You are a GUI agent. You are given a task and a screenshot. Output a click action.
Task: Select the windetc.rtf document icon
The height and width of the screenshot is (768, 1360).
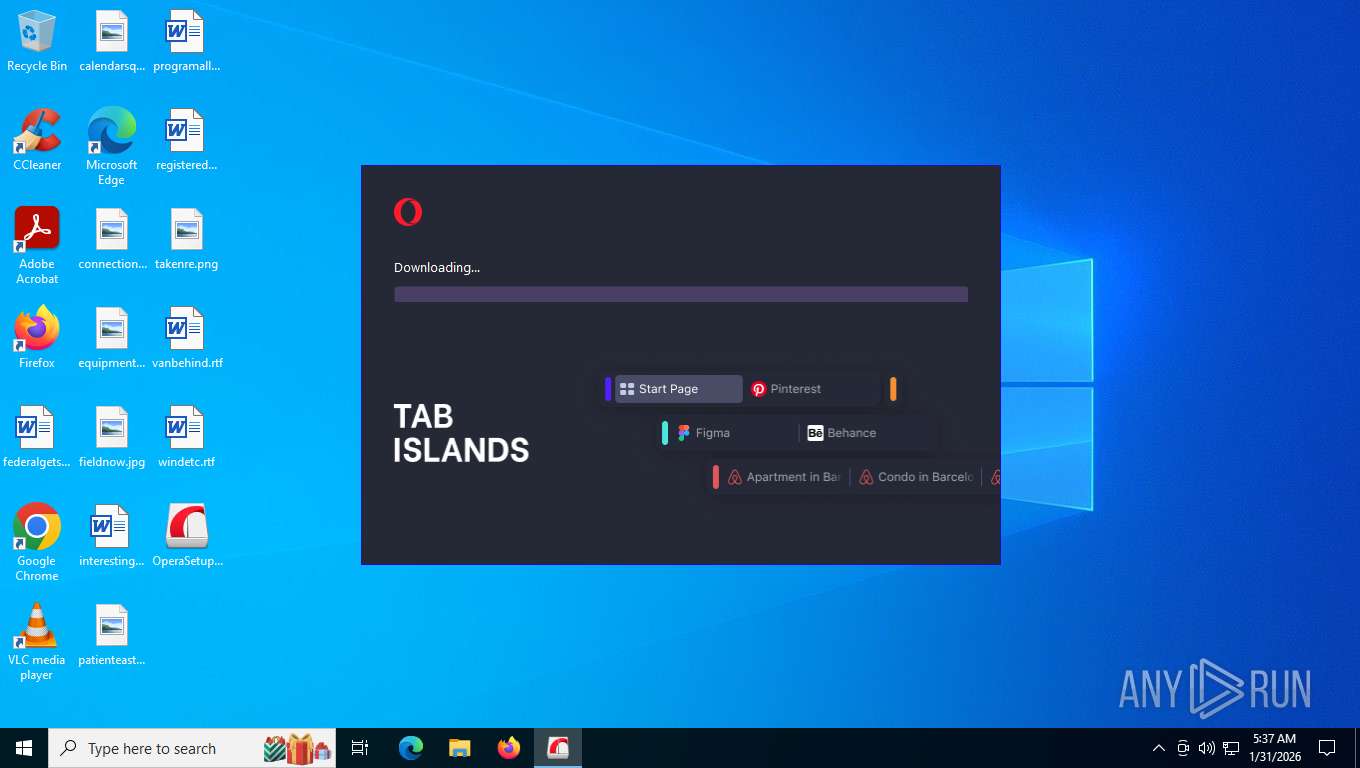(x=187, y=437)
